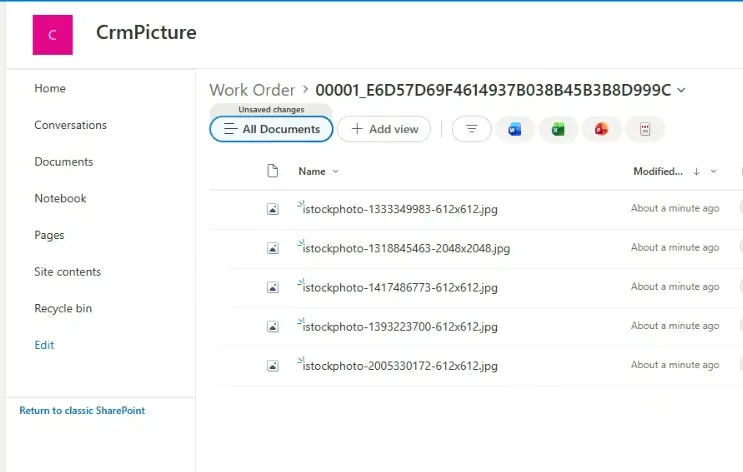This screenshot has width=743, height=472.
Task: Open the filters pane button
Action: click(471, 129)
